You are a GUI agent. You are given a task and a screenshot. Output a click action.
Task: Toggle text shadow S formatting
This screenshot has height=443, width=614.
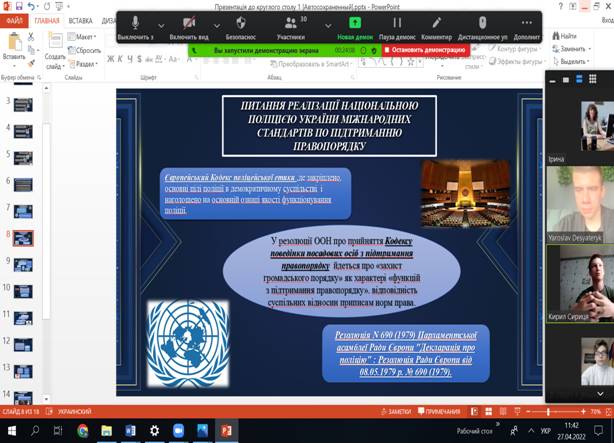(139, 59)
